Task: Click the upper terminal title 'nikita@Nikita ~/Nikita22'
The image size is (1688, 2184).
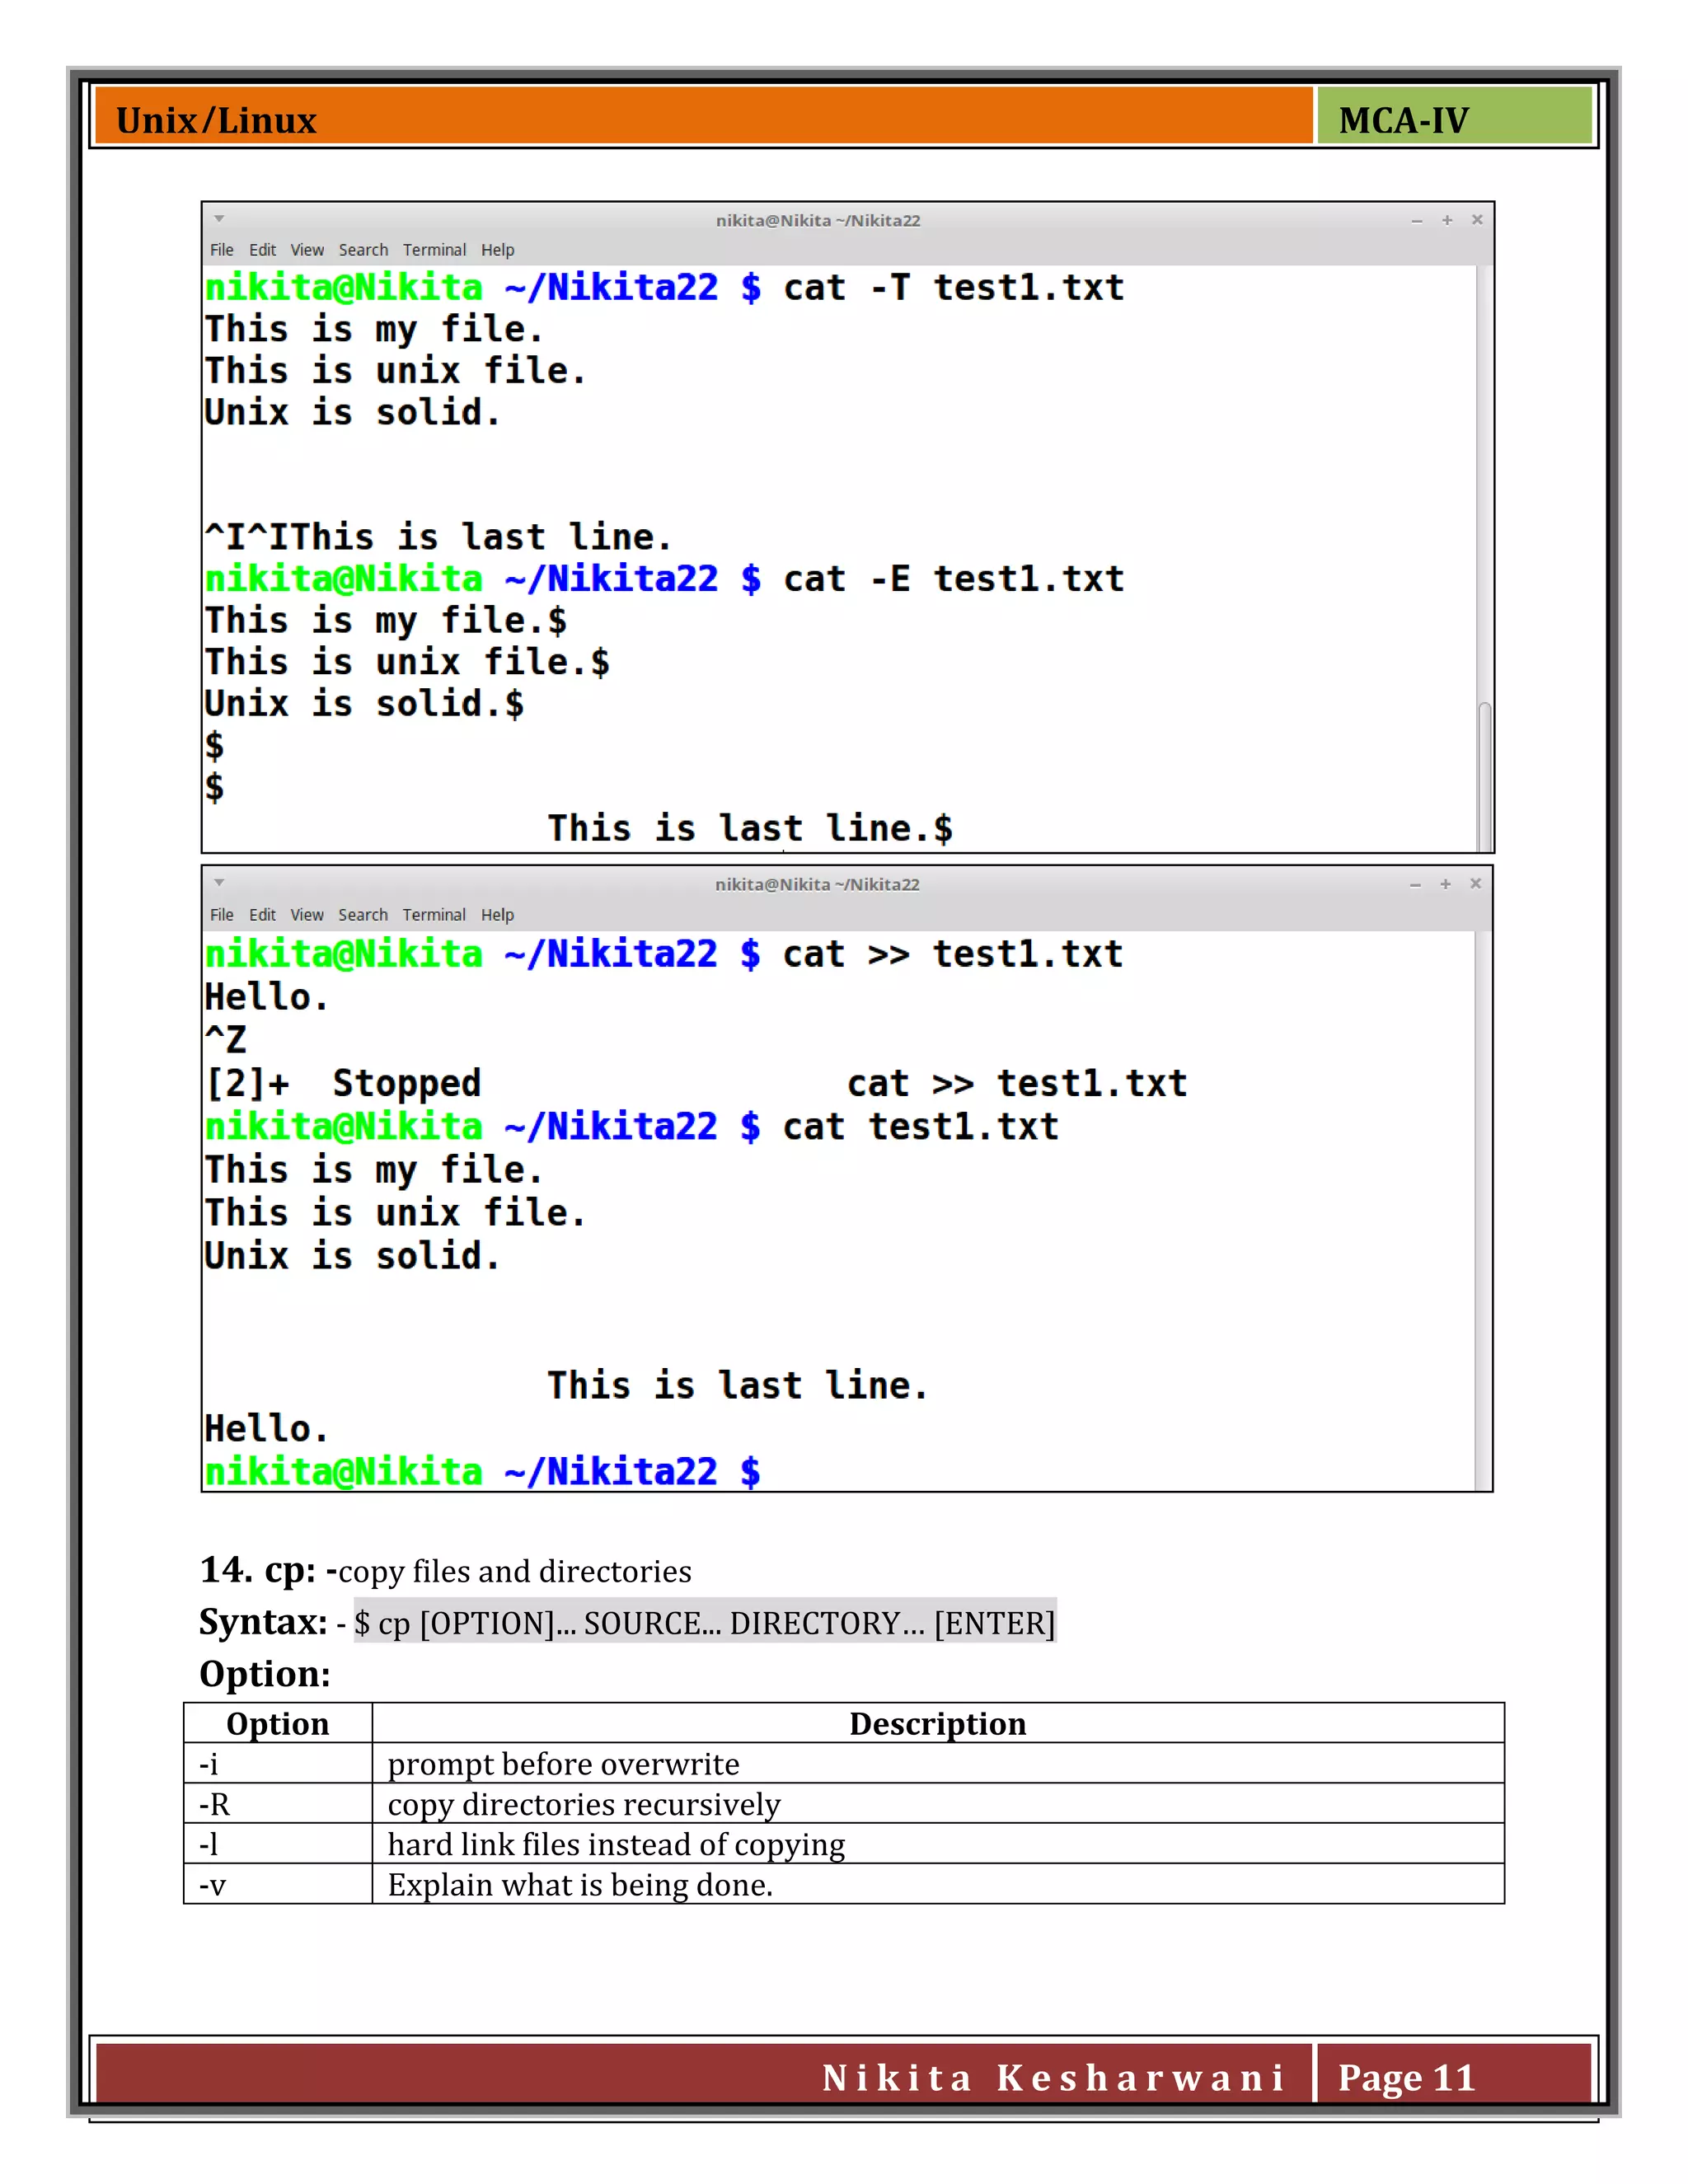Action: point(818,220)
